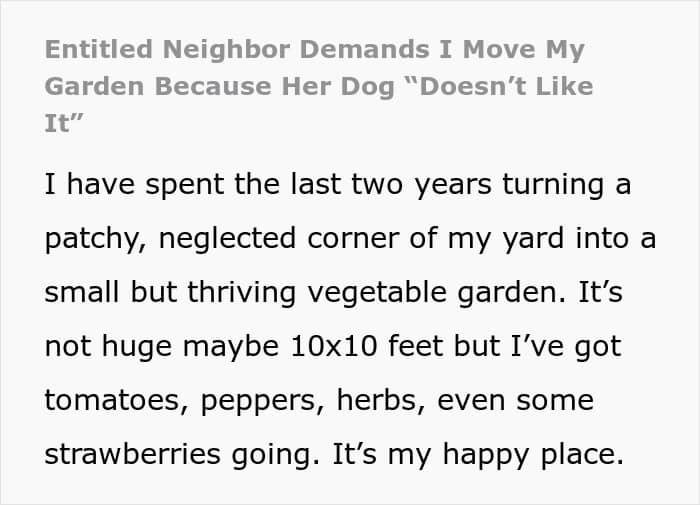Screen dimensions: 700x505
Task: Click the heading's final word "It"
Action: click(x=56, y=123)
